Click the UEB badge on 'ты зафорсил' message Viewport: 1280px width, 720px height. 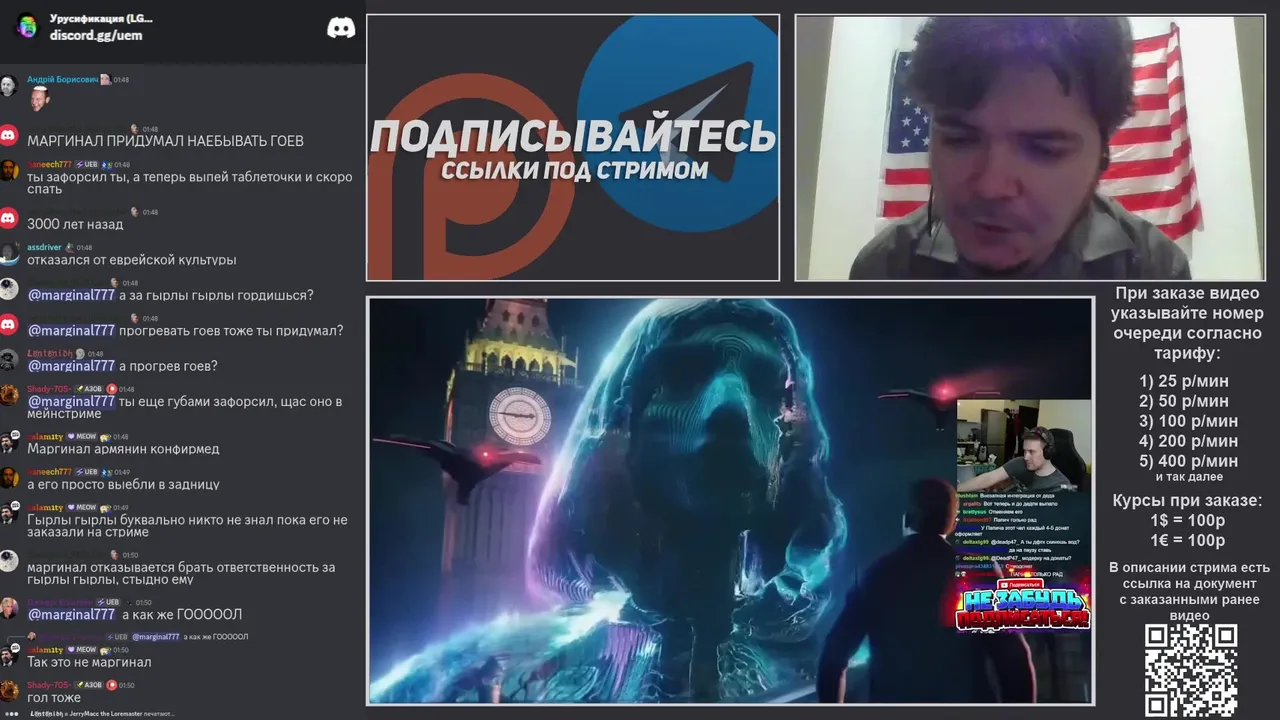tap(86, 165)
